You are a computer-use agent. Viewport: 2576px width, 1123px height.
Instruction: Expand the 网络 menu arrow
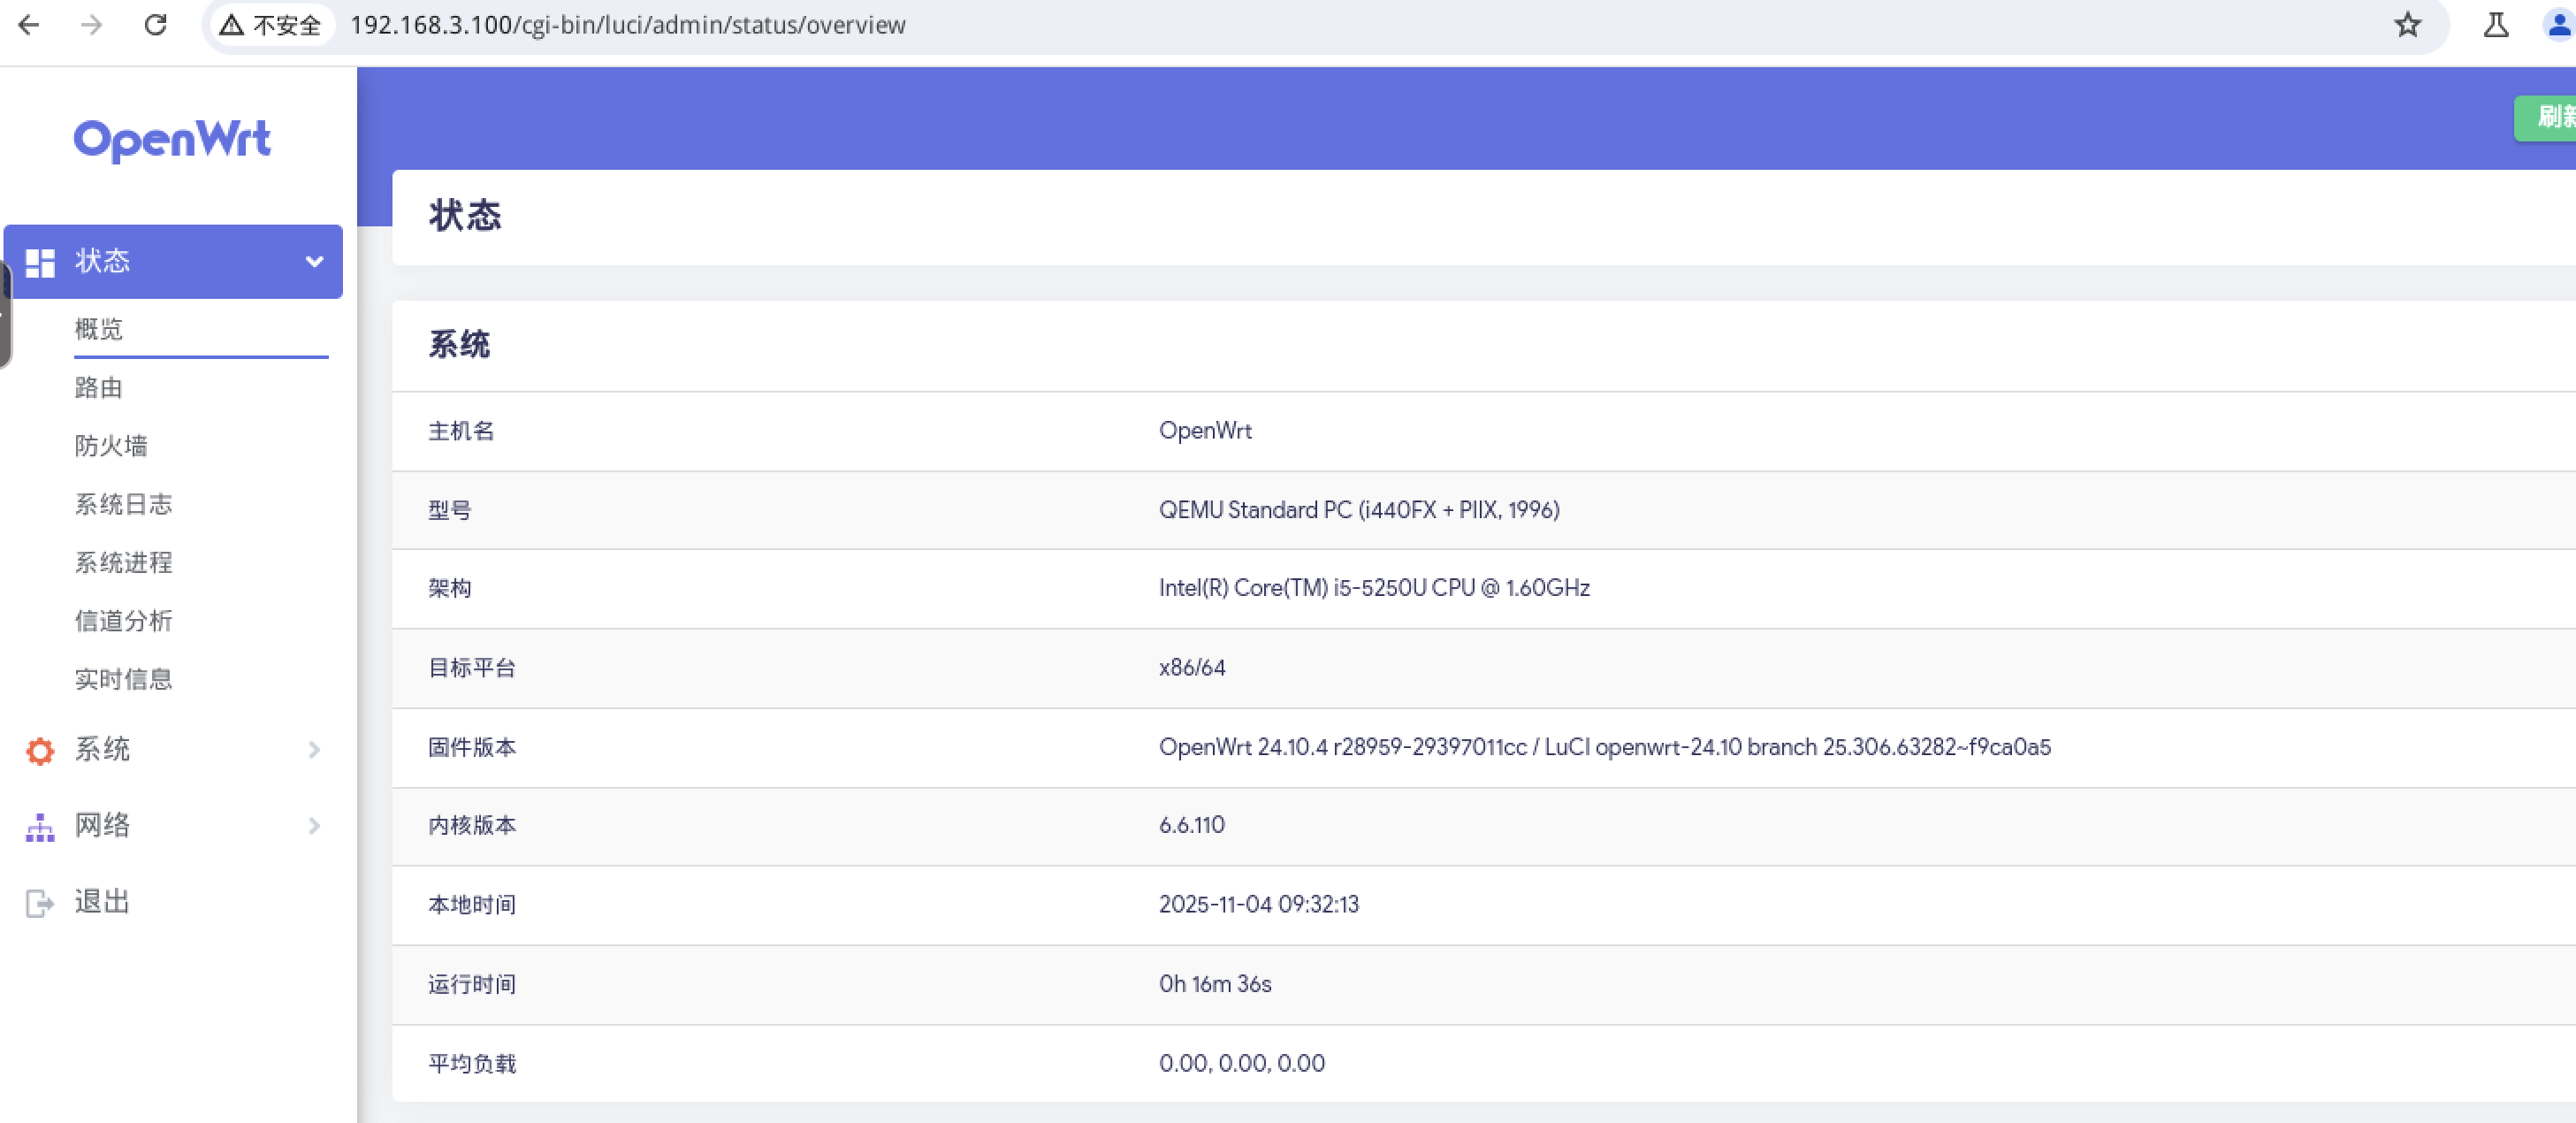(x=314, y=826)
